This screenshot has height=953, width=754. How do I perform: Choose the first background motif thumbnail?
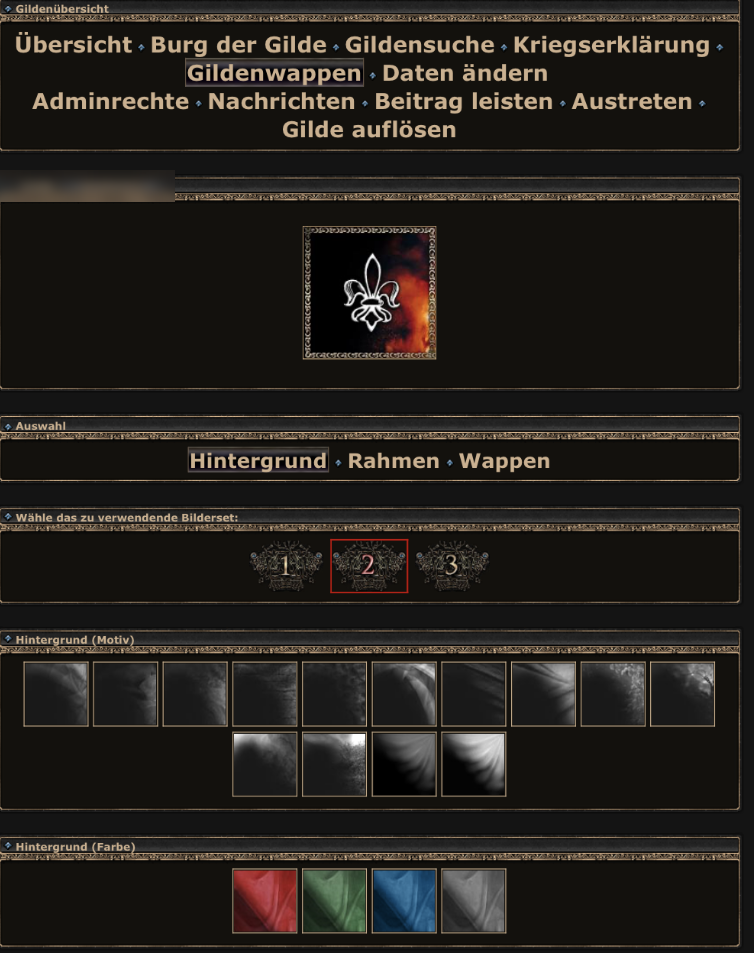pos(56,694)
